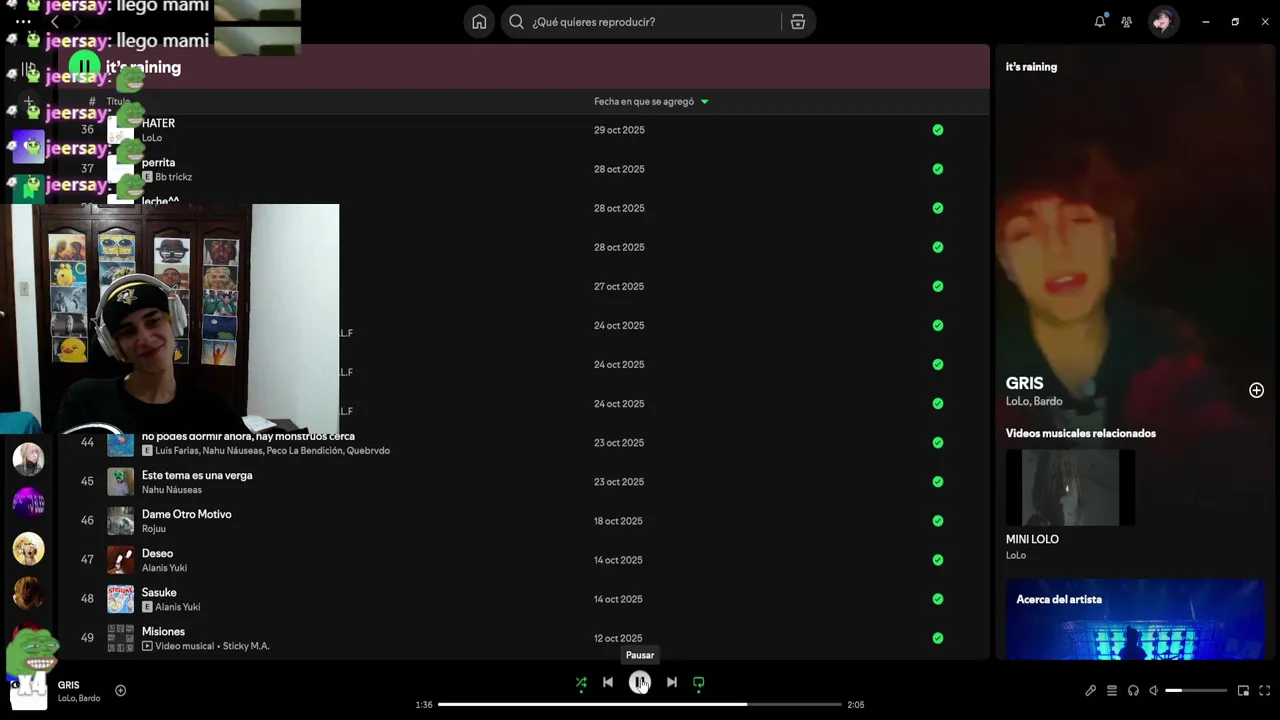Screen dimensions: 1280x720
Task: Click the magnifier icon in search bar
Action: (516, 22)
